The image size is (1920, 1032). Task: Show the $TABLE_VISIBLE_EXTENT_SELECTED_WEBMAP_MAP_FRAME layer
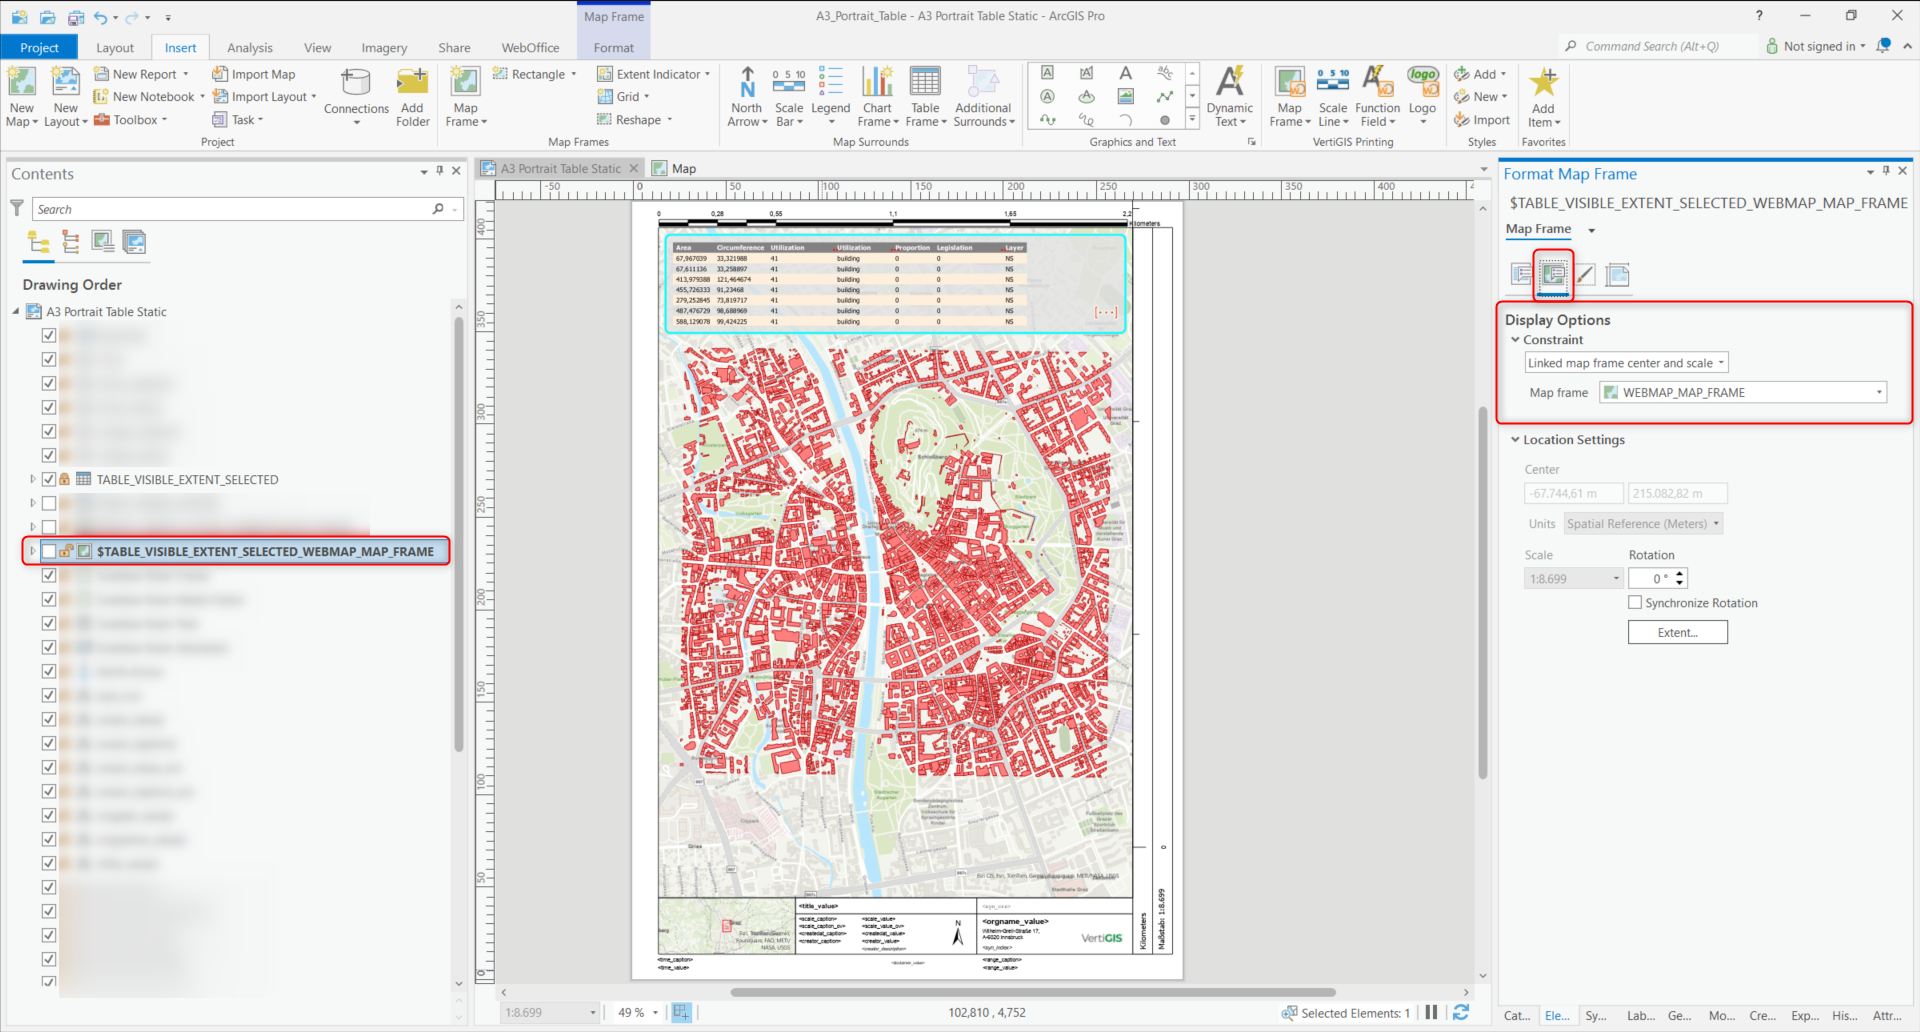coord(49,550)
